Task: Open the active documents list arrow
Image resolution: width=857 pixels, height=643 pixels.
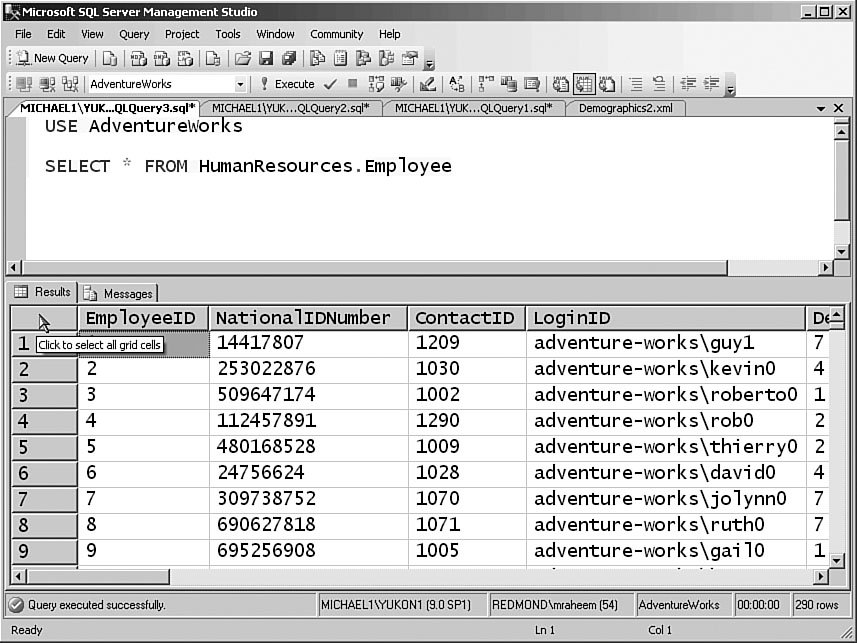Action: tap(820, 108)
